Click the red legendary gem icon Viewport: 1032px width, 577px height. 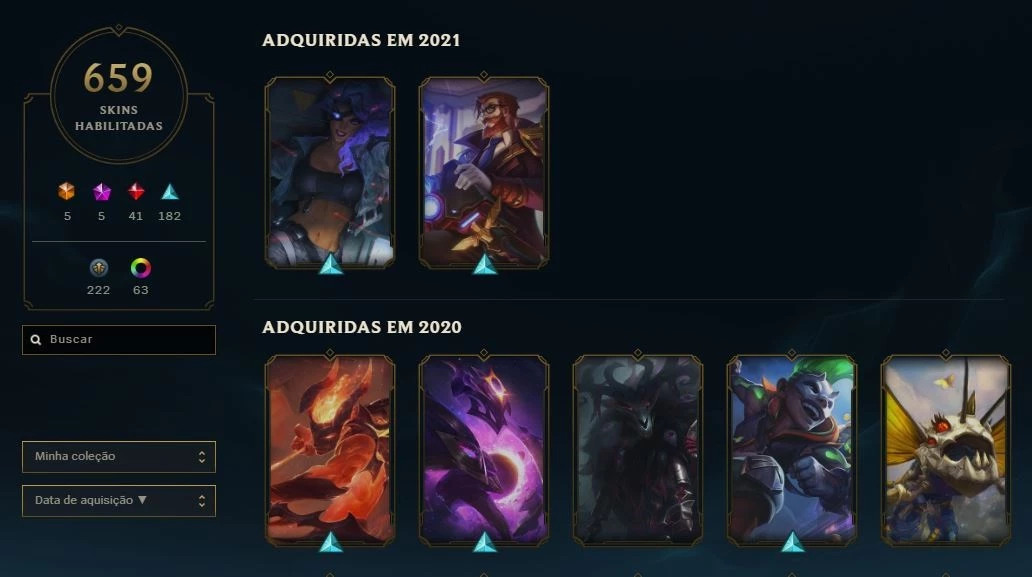coord(136,191)
